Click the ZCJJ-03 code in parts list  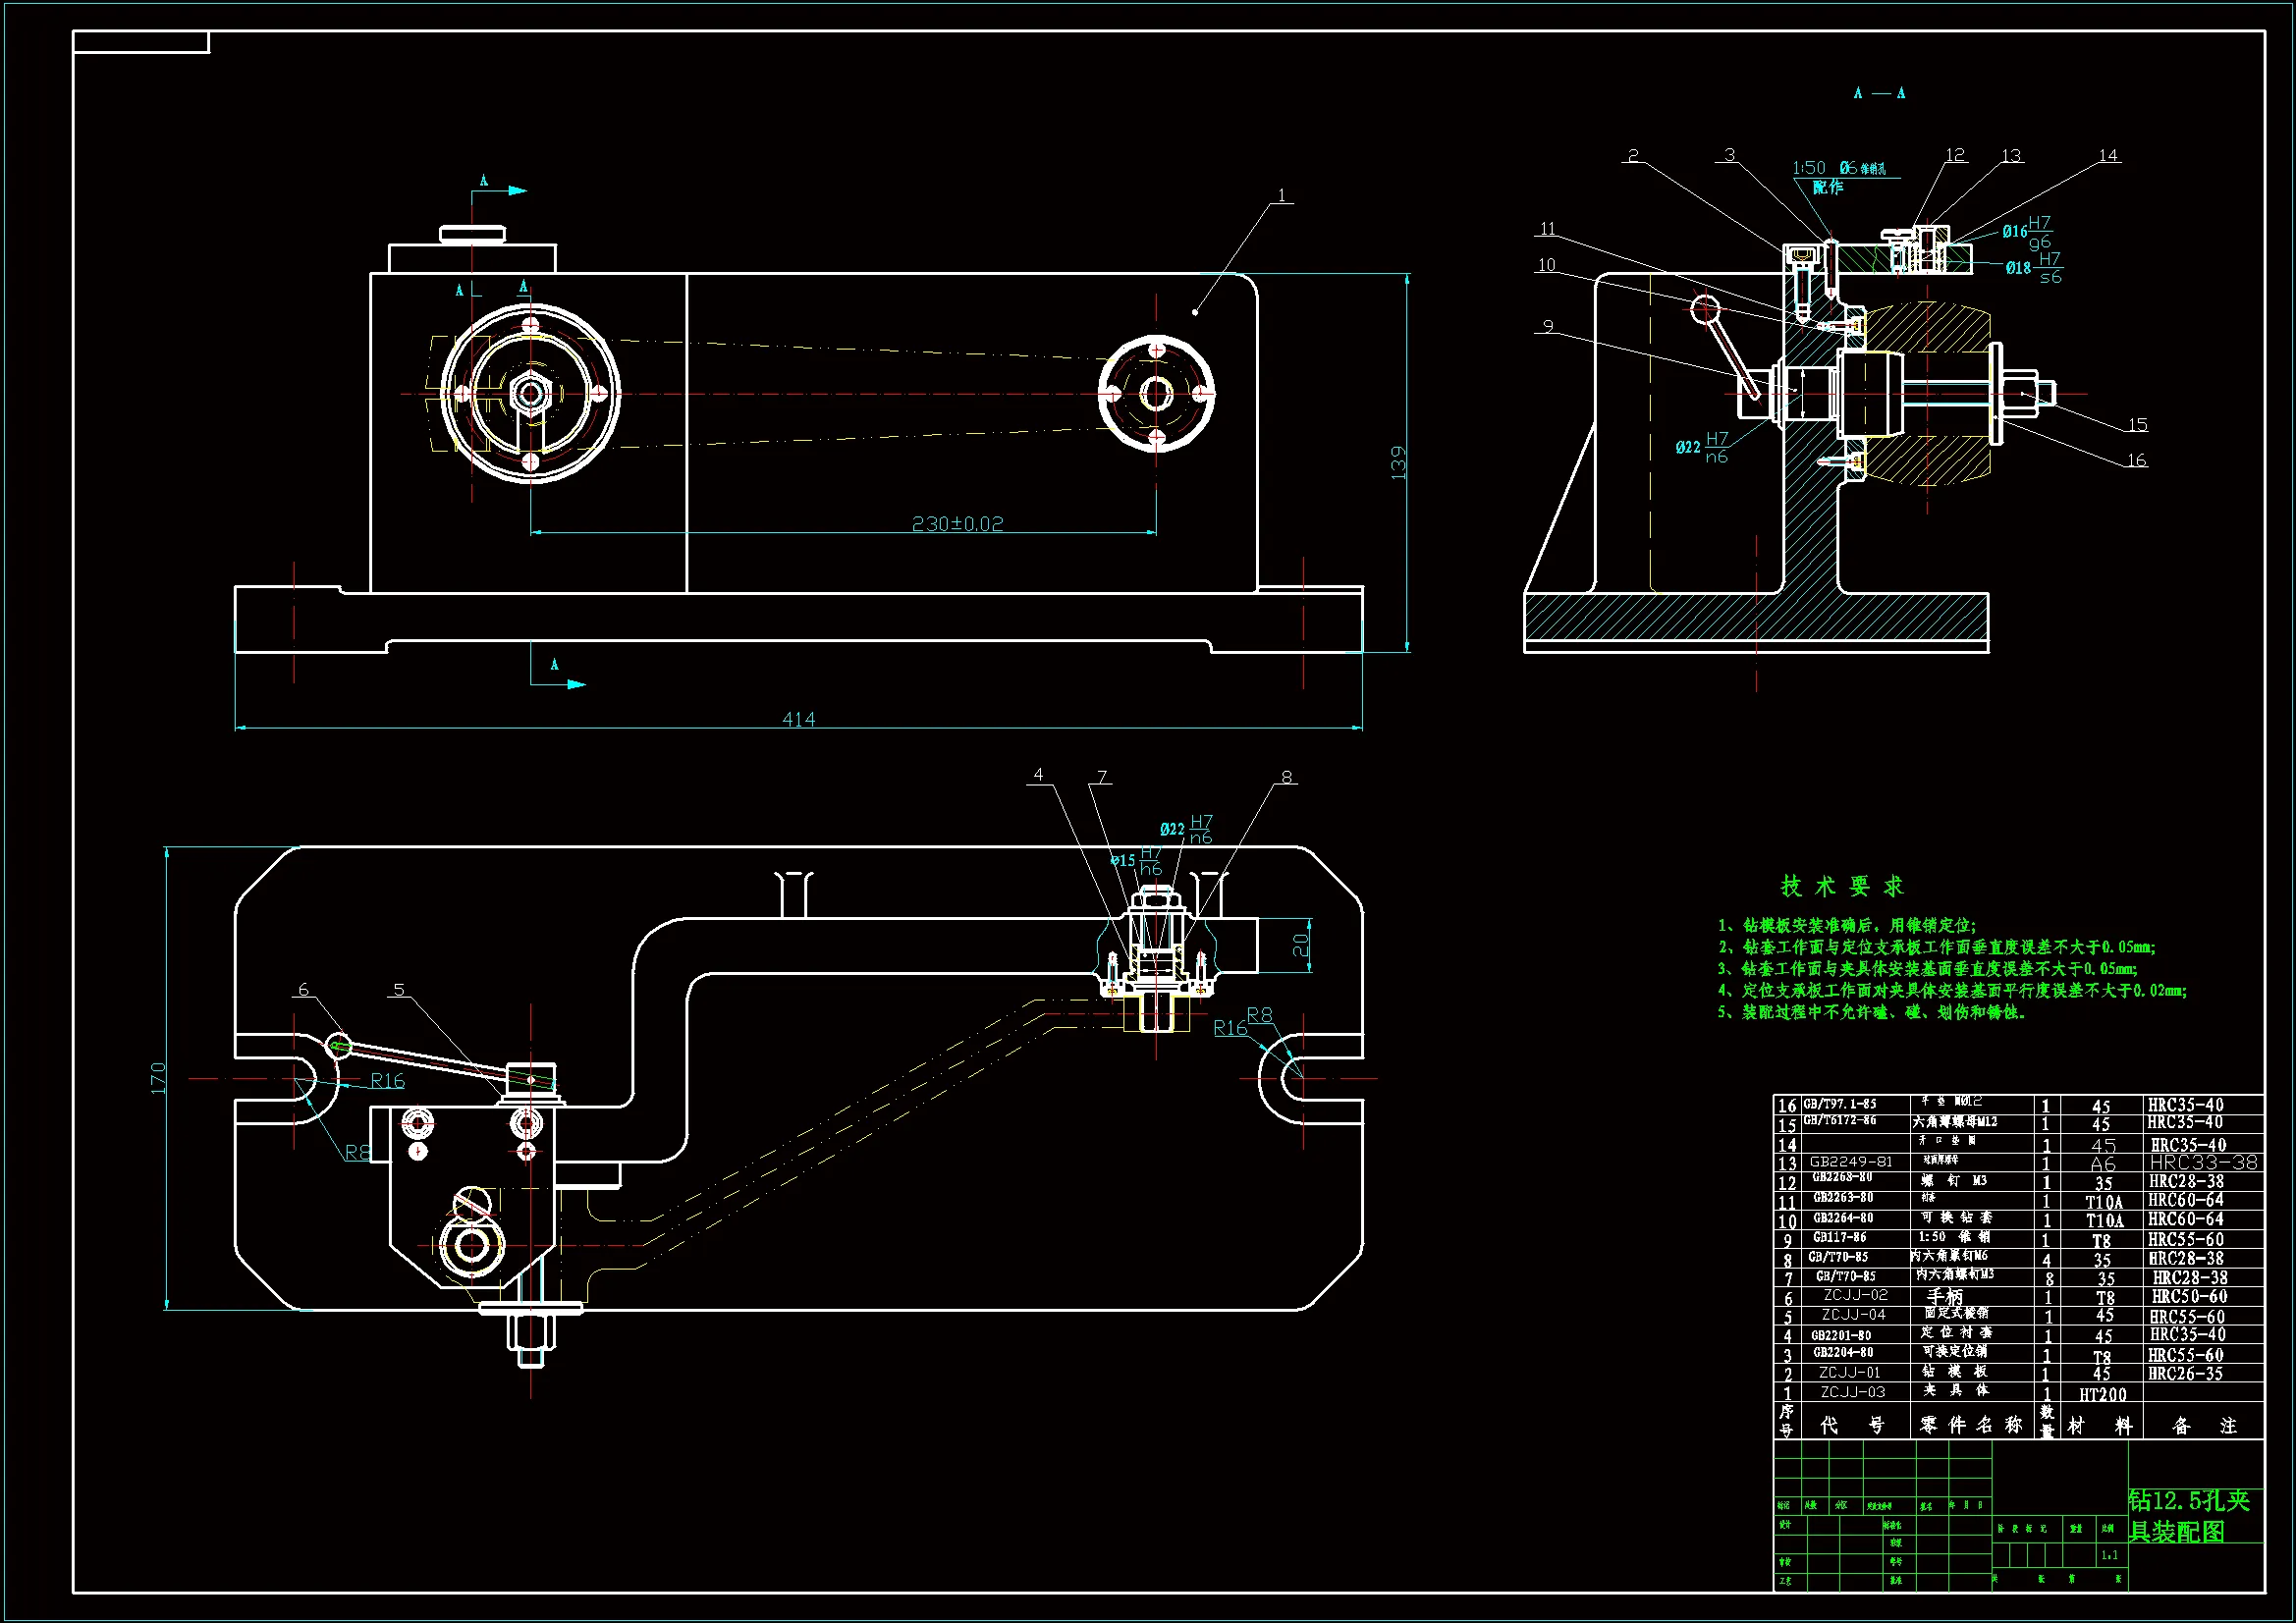[x=1852, y=1392]
